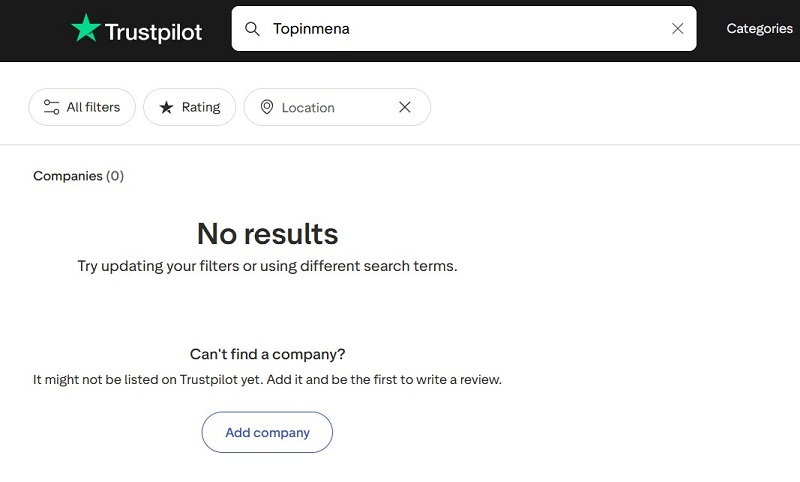800x482 pixels.
Task: Click the sliders icon in All filters
Action: pyautogui.click(x=51, y=107)
